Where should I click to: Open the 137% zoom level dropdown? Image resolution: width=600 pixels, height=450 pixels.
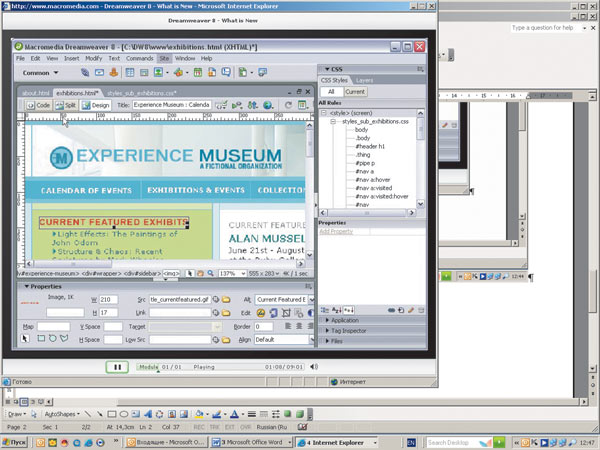(x=243, y=274)
